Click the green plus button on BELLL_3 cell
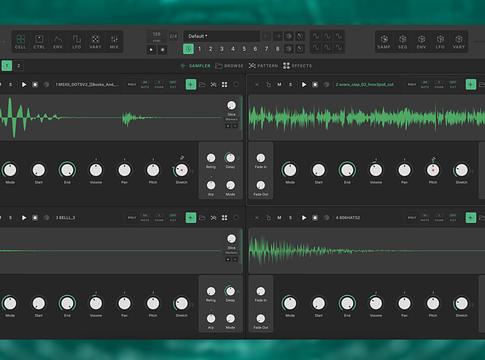Viewport: 485px width, 360px height. 191,218
